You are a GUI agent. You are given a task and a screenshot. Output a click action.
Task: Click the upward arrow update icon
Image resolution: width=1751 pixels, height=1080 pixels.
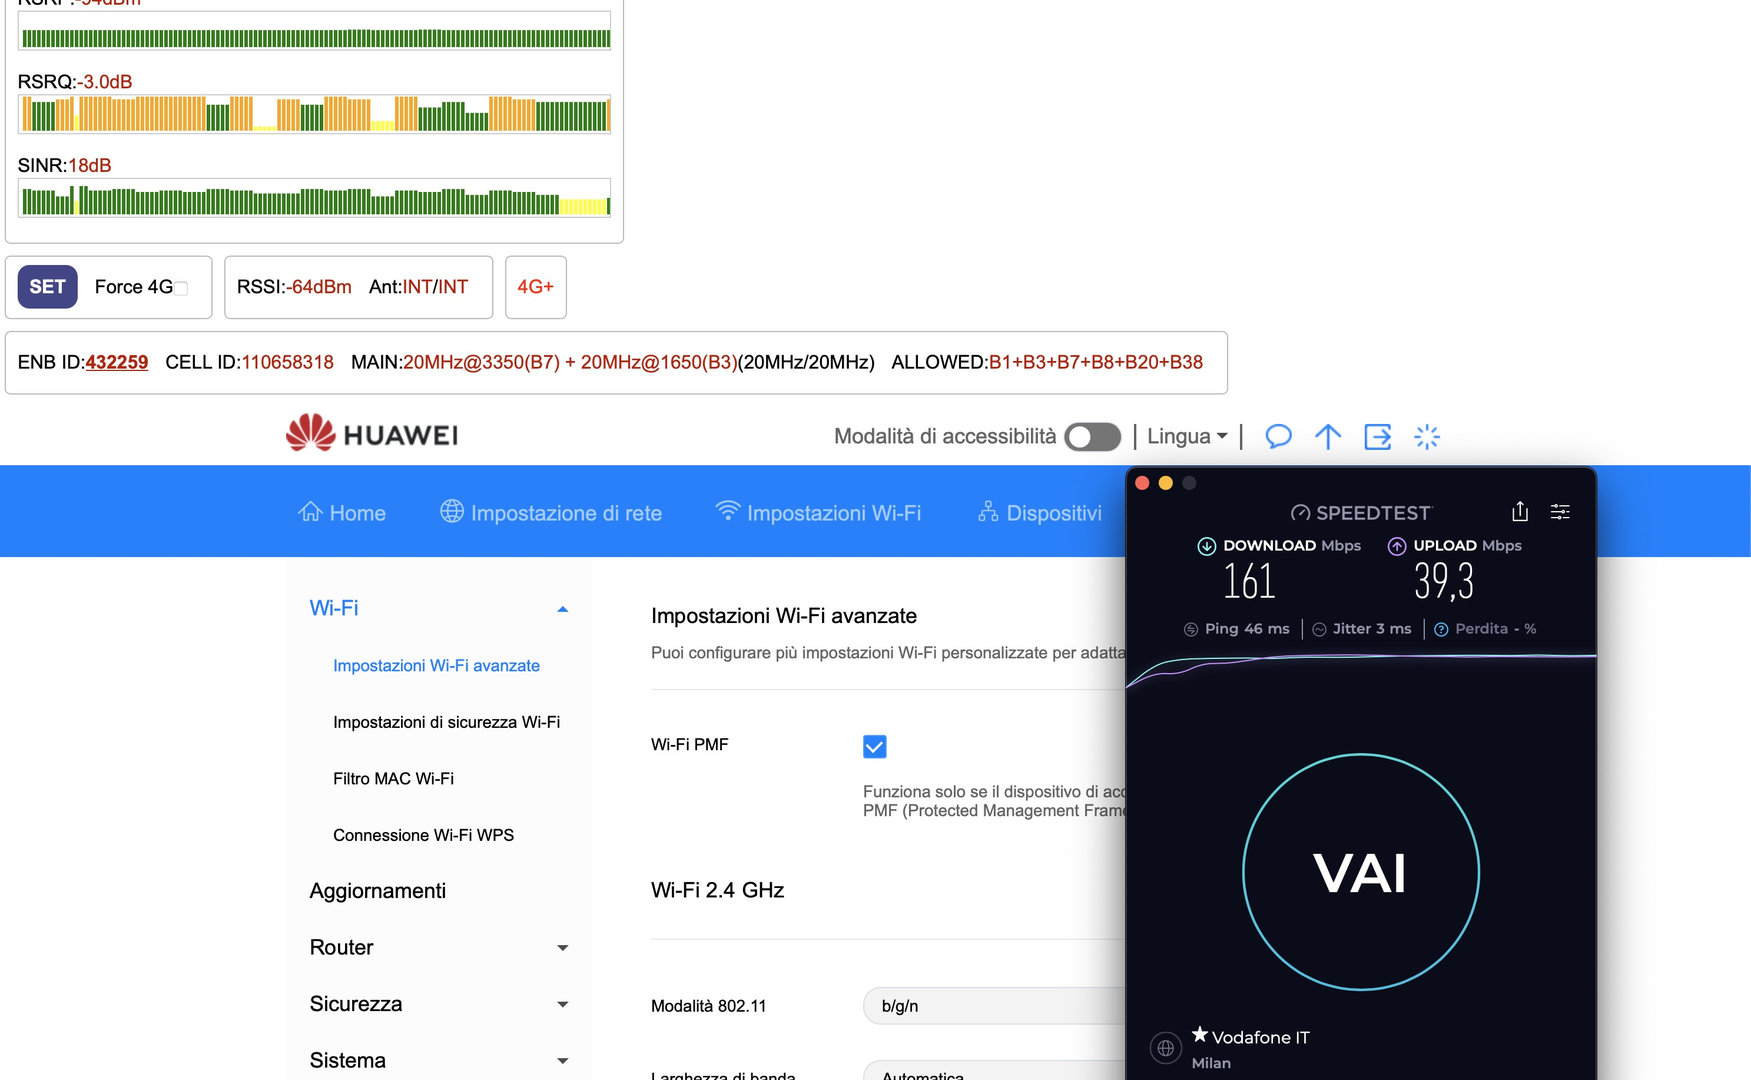coord(1328,436)
